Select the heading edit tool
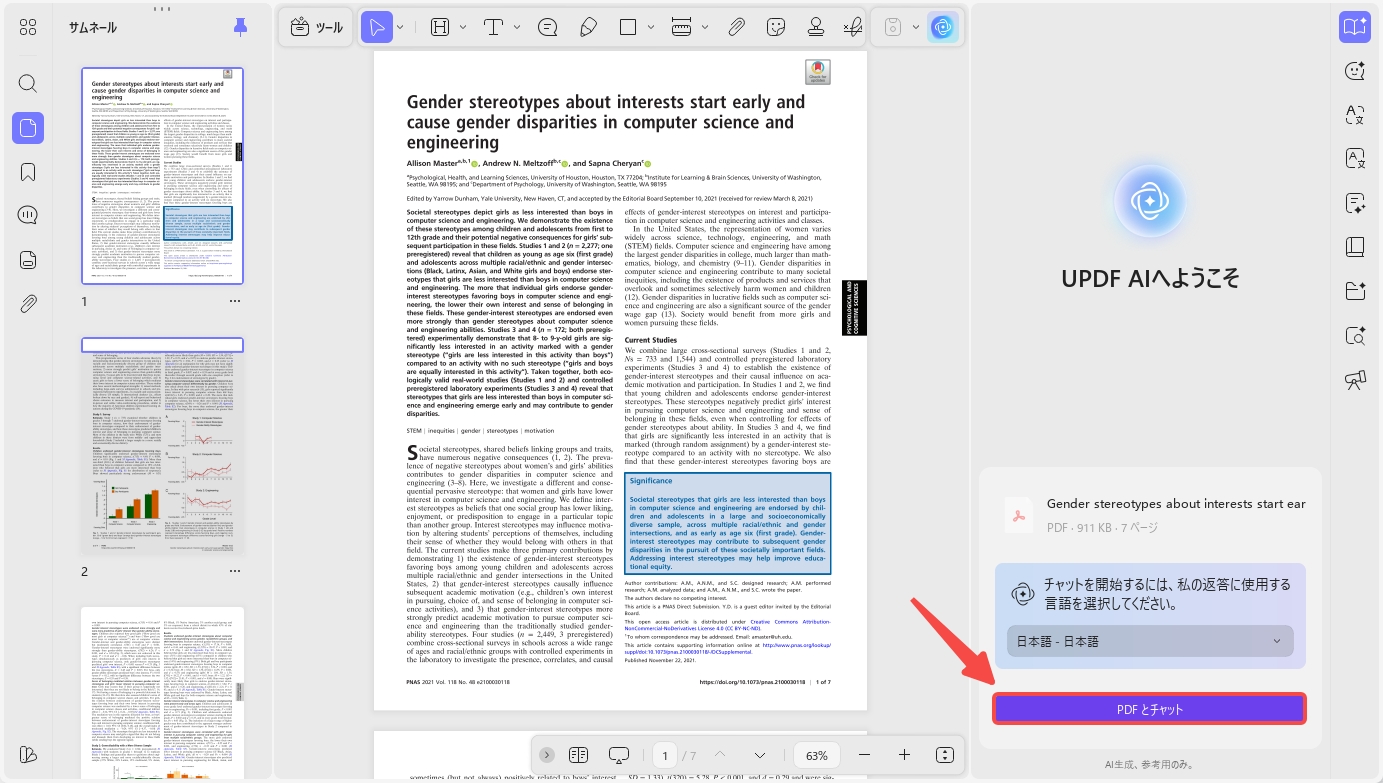1383x783 pixels. [439, 27]
